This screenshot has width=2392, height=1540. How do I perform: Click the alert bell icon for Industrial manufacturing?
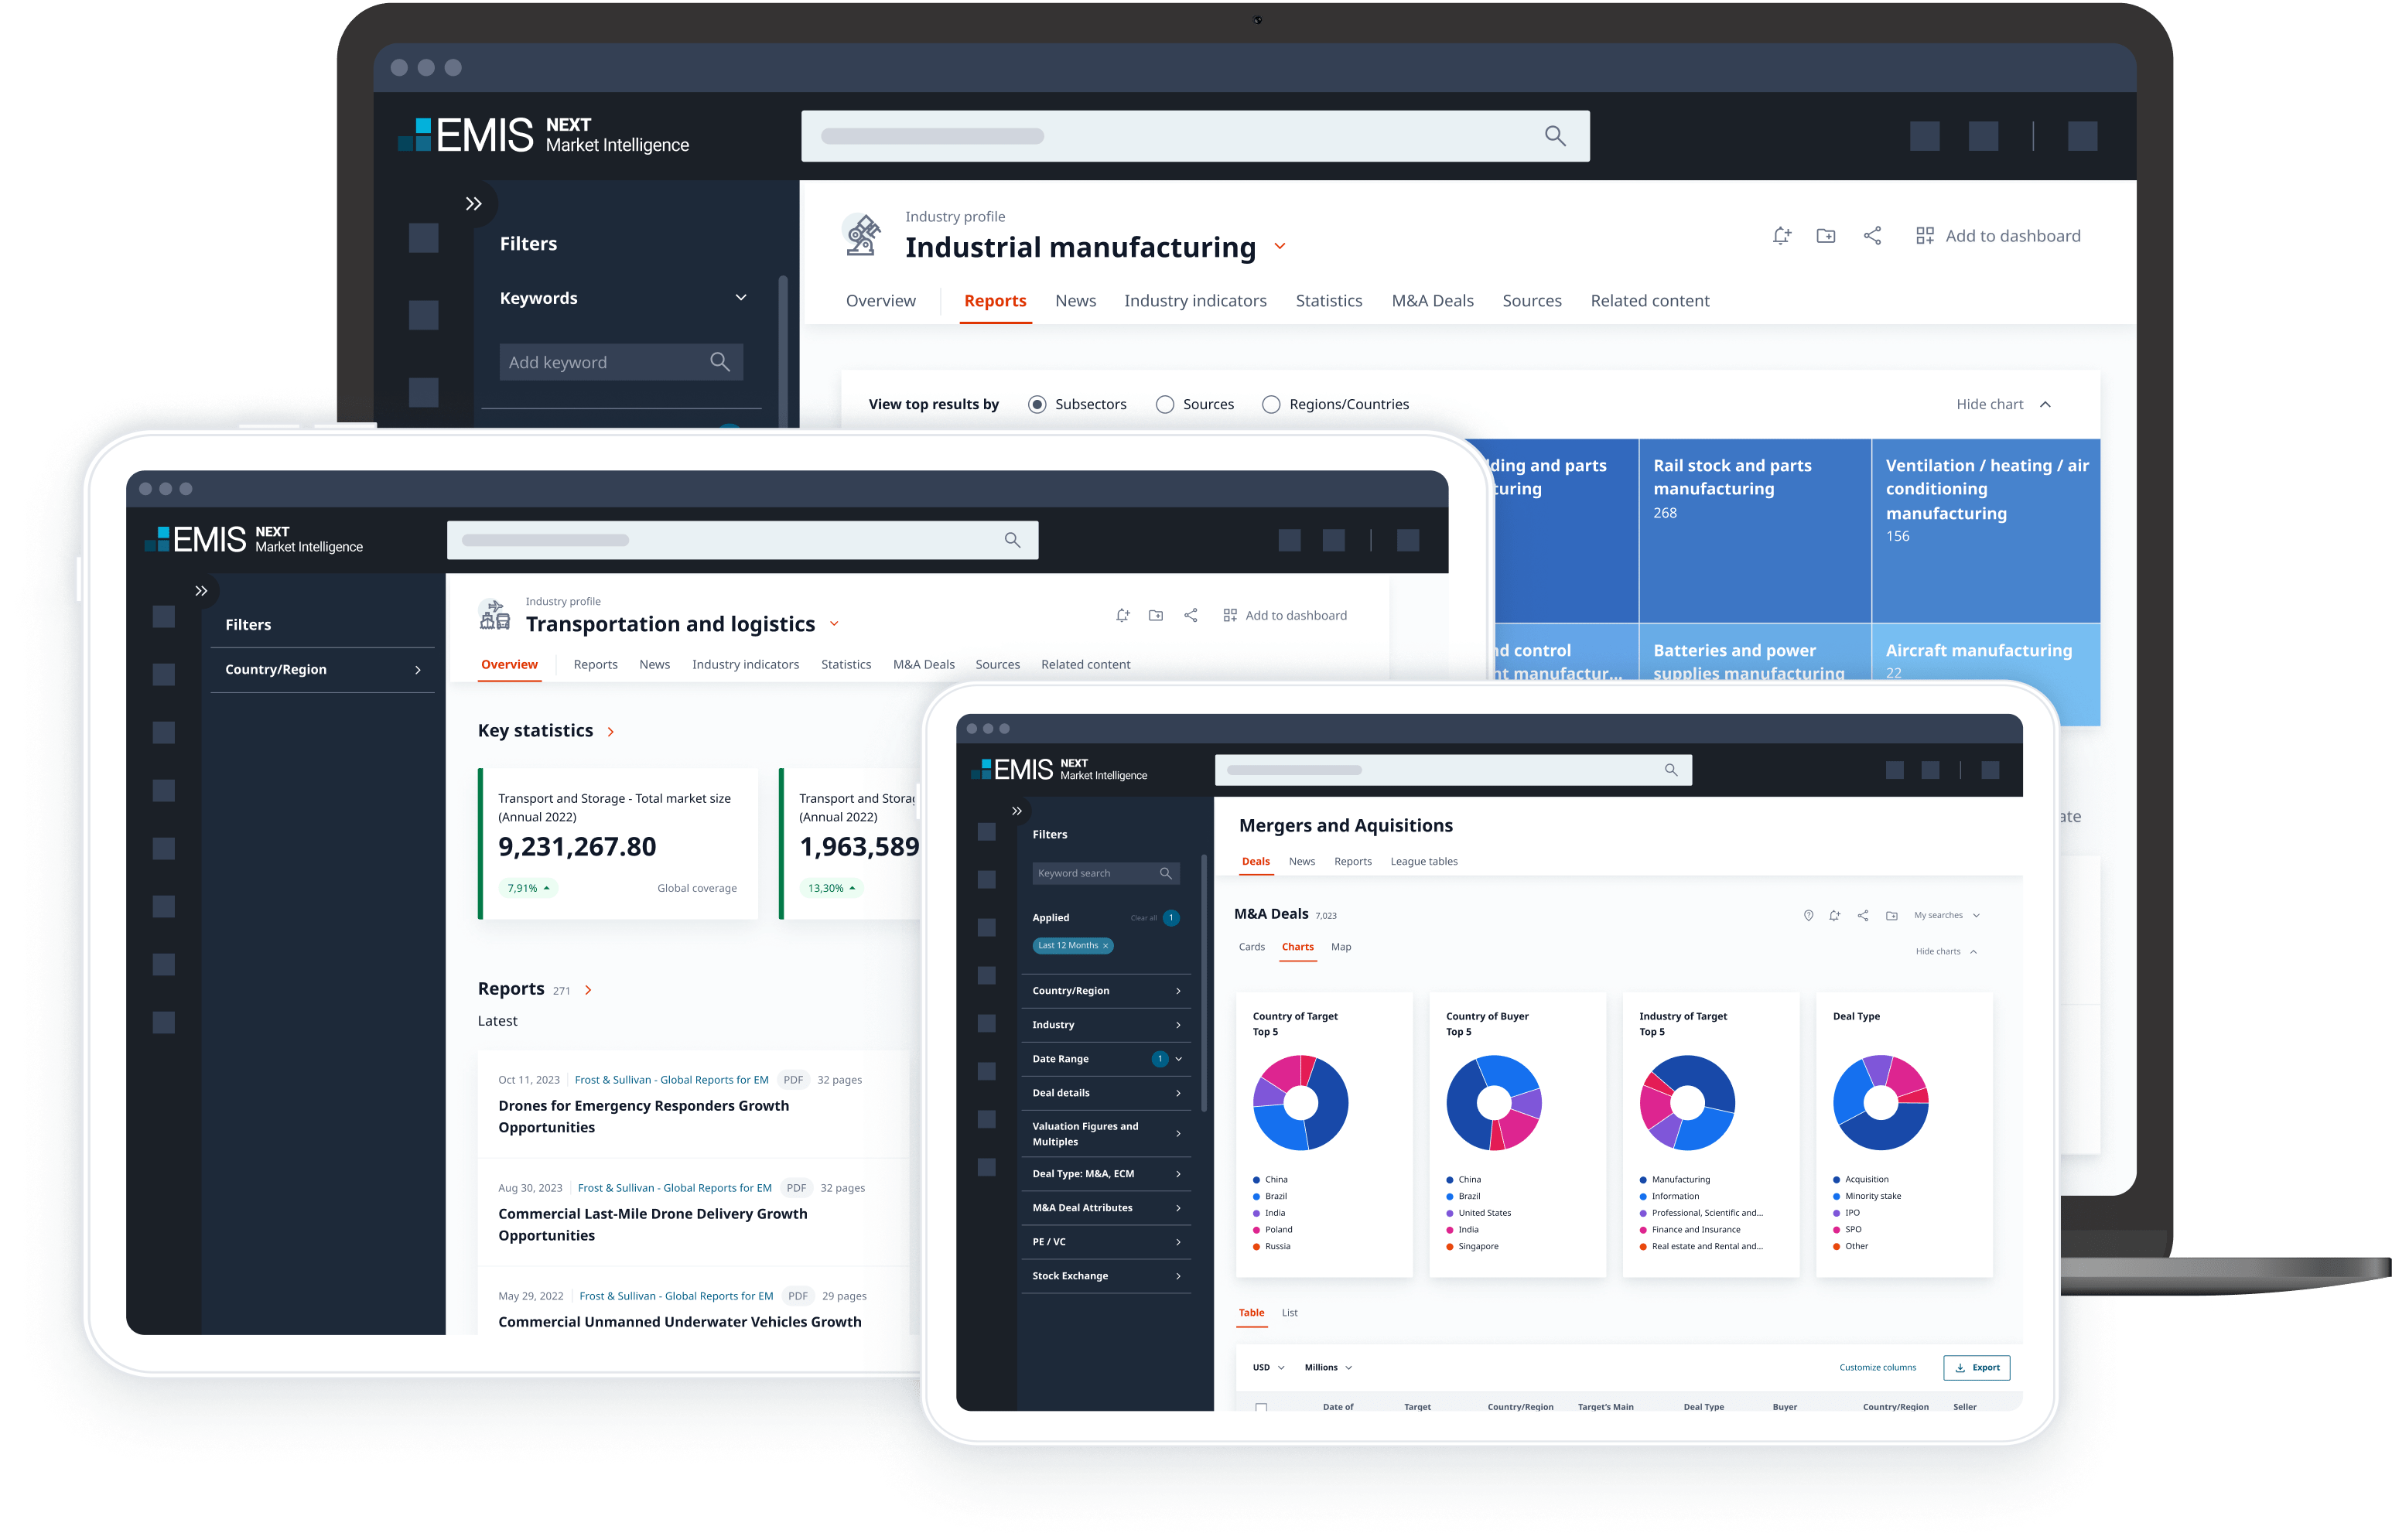click(1781, 236)
